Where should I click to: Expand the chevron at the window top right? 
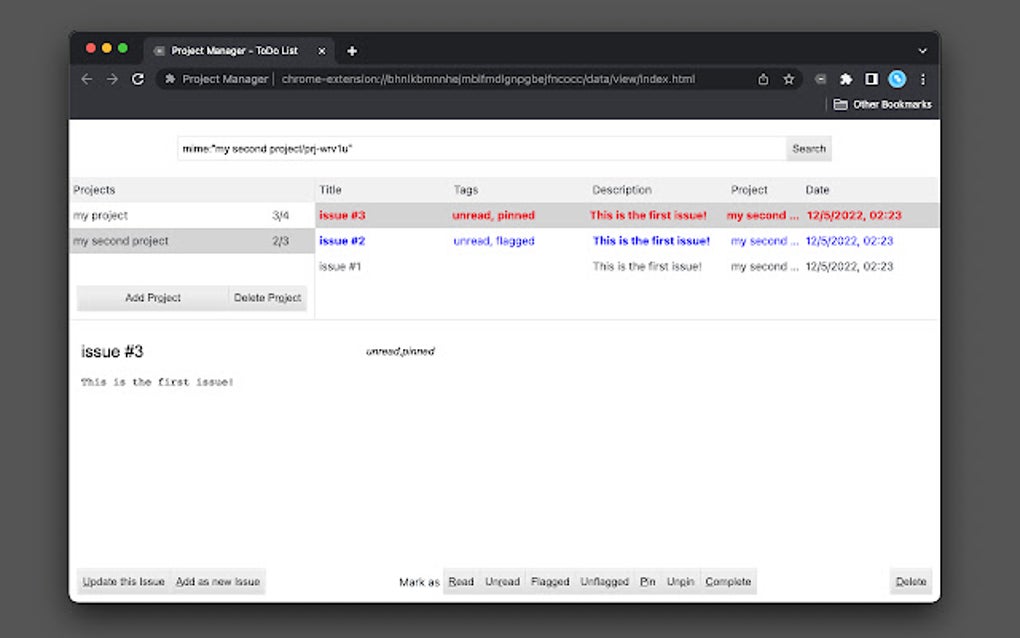point(921,51)
